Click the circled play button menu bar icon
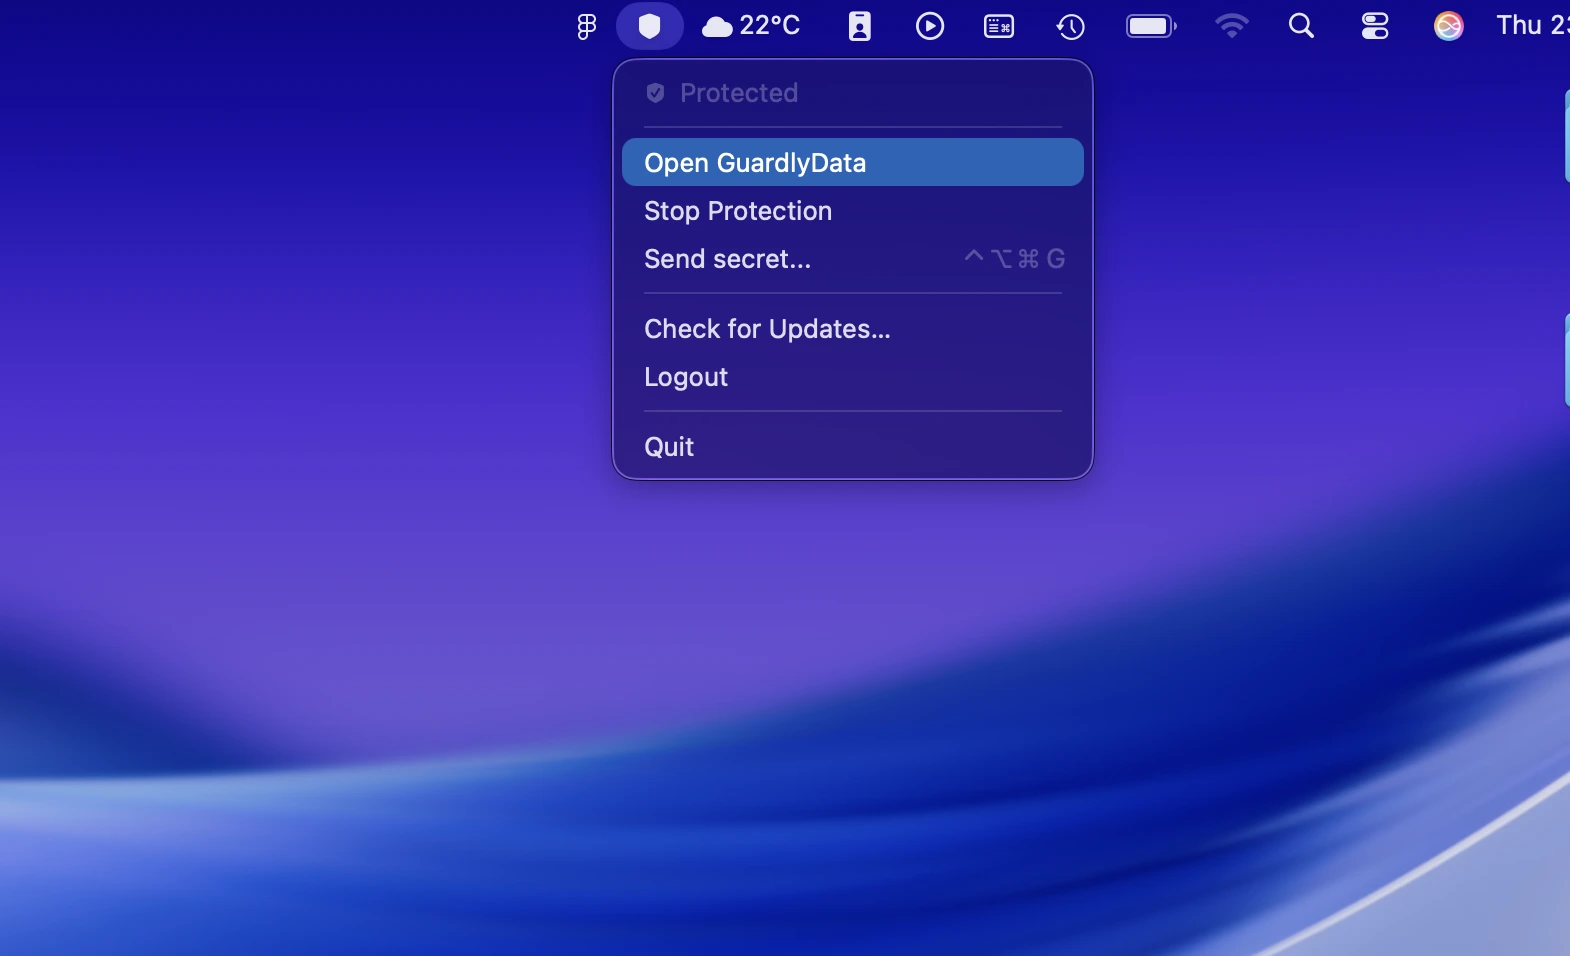 click(930, 26)
